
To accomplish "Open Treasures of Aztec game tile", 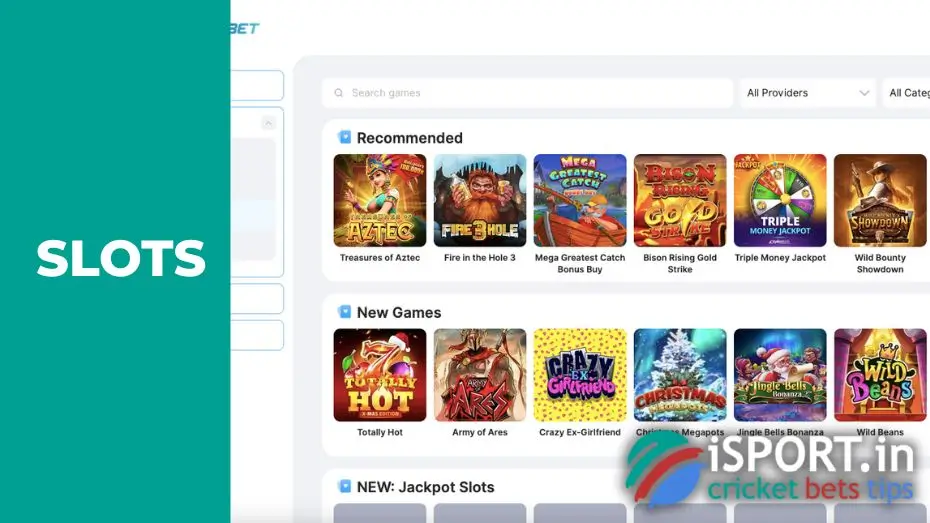I will (x=380, y=200).
